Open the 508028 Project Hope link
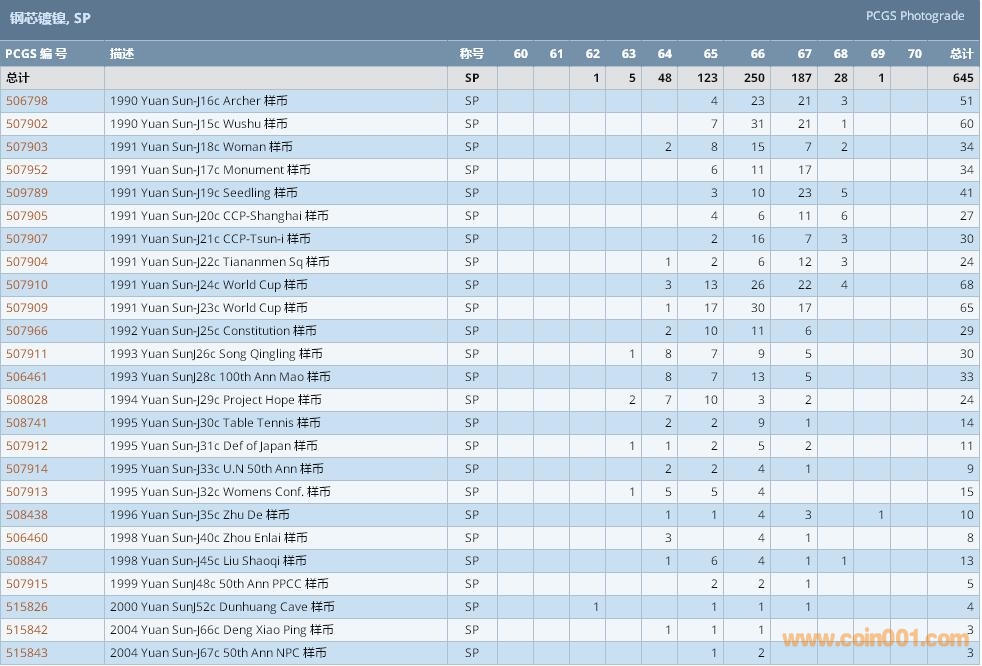This screenshot has height=666, width=982. (27, 400)
